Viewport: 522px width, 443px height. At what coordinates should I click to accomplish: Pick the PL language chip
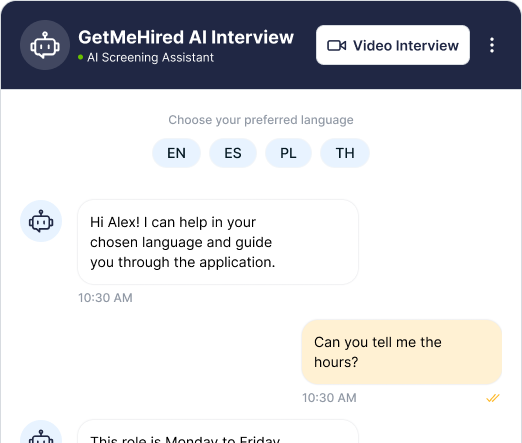pyautogui.click(x=288, y=153)
